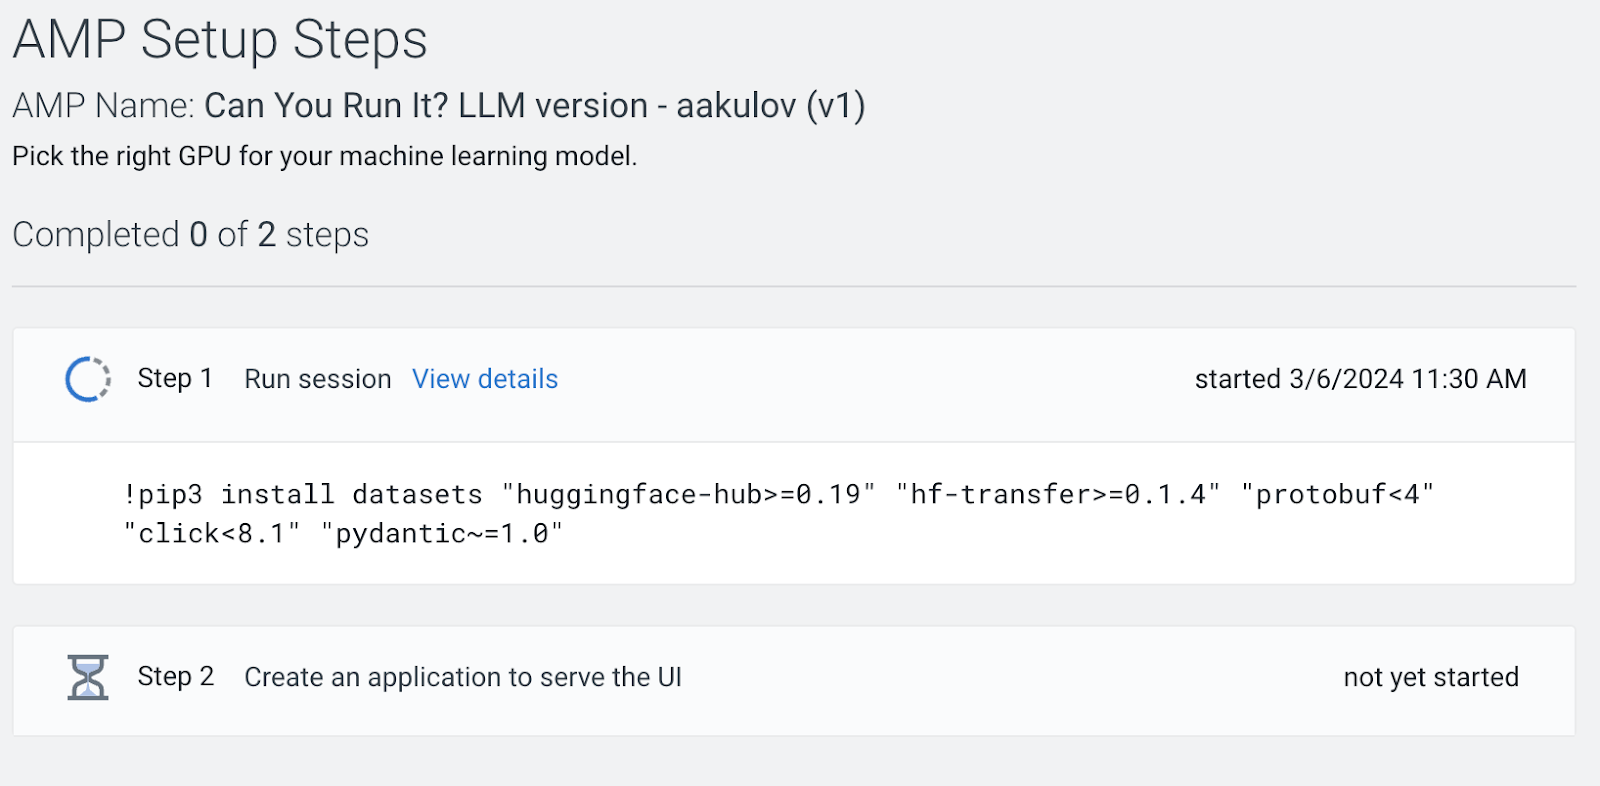Image resolution: width=1600 pixels, height=786 pixels.
Task: Click the "AMP Setup Steps" heading
Action: pyautogui.click(x=220, y=40)
